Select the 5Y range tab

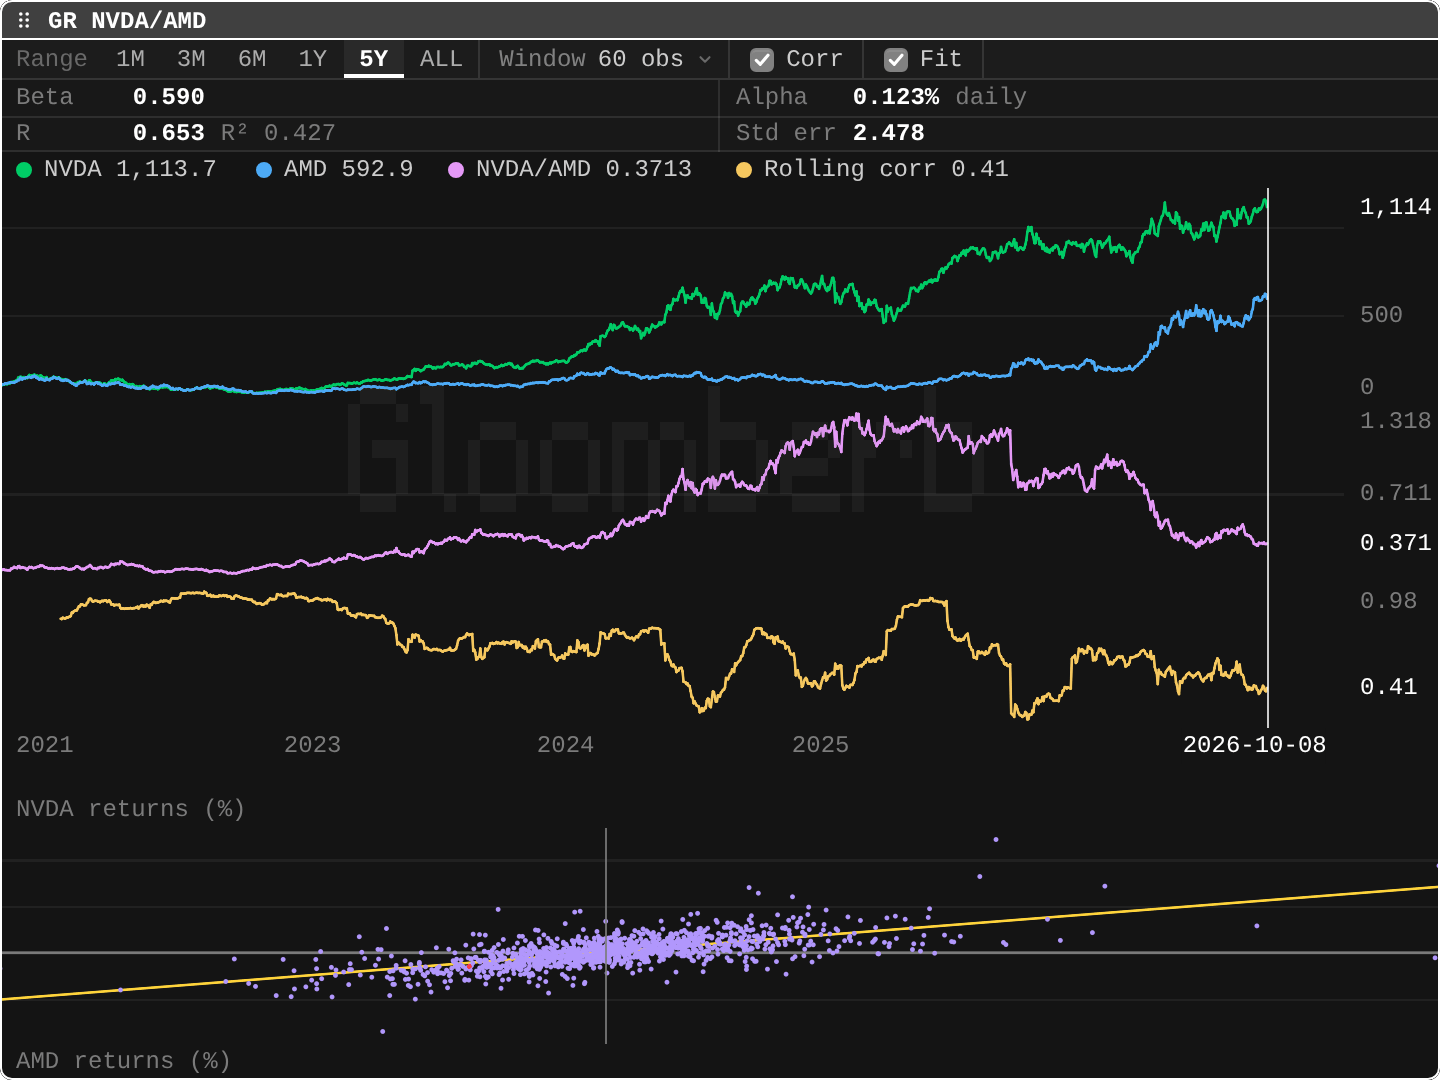tap(374, 59)
